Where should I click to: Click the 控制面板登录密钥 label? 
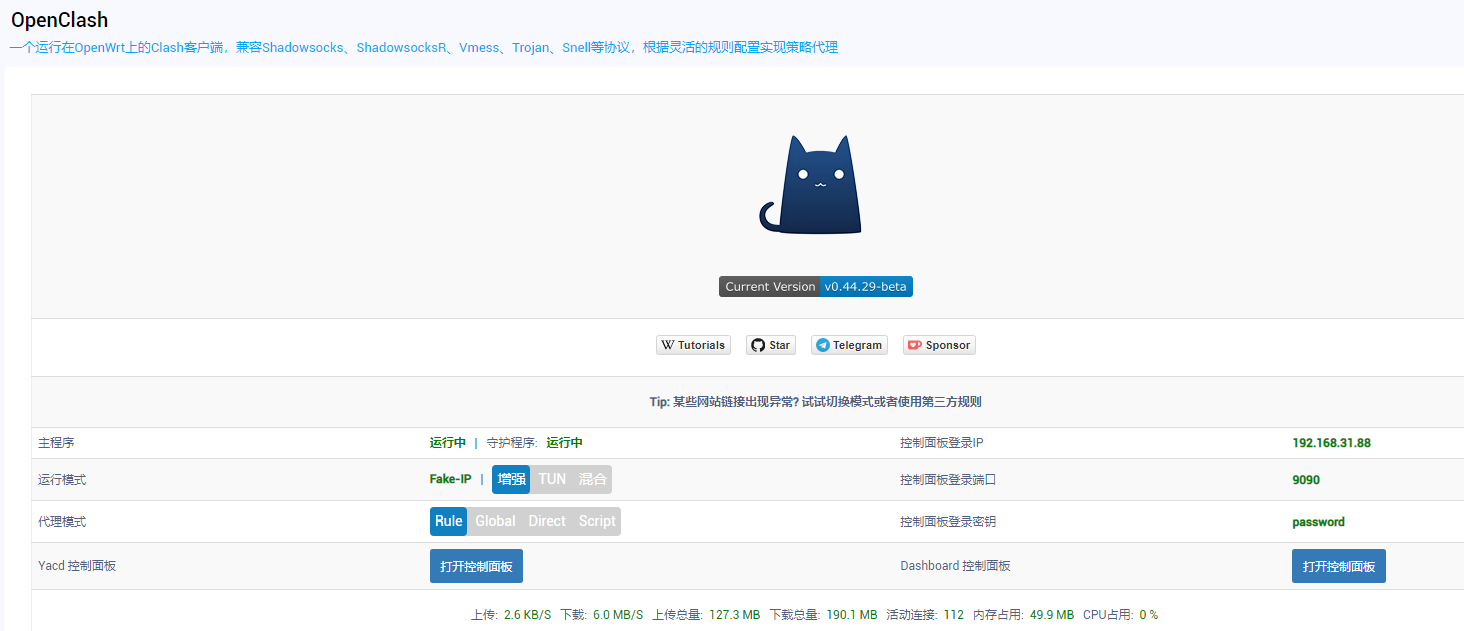click(x=948, y=522)
